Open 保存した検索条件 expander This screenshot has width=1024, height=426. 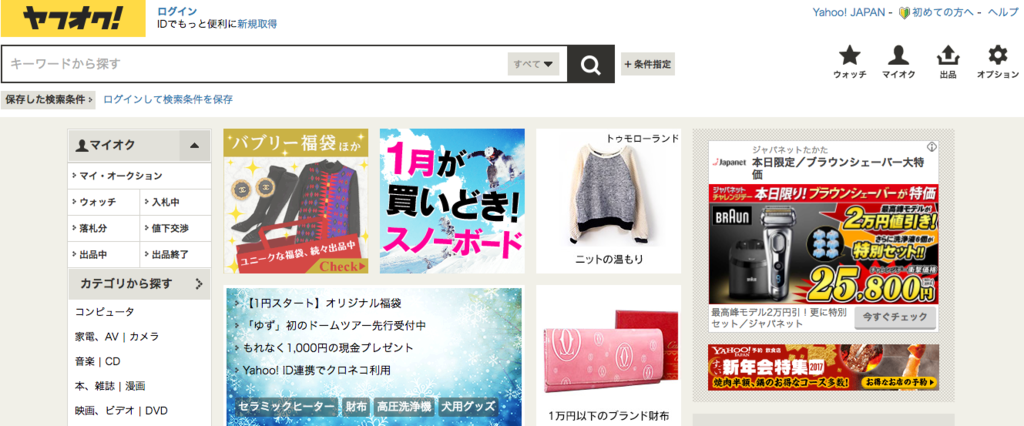[x=49, y=100]
